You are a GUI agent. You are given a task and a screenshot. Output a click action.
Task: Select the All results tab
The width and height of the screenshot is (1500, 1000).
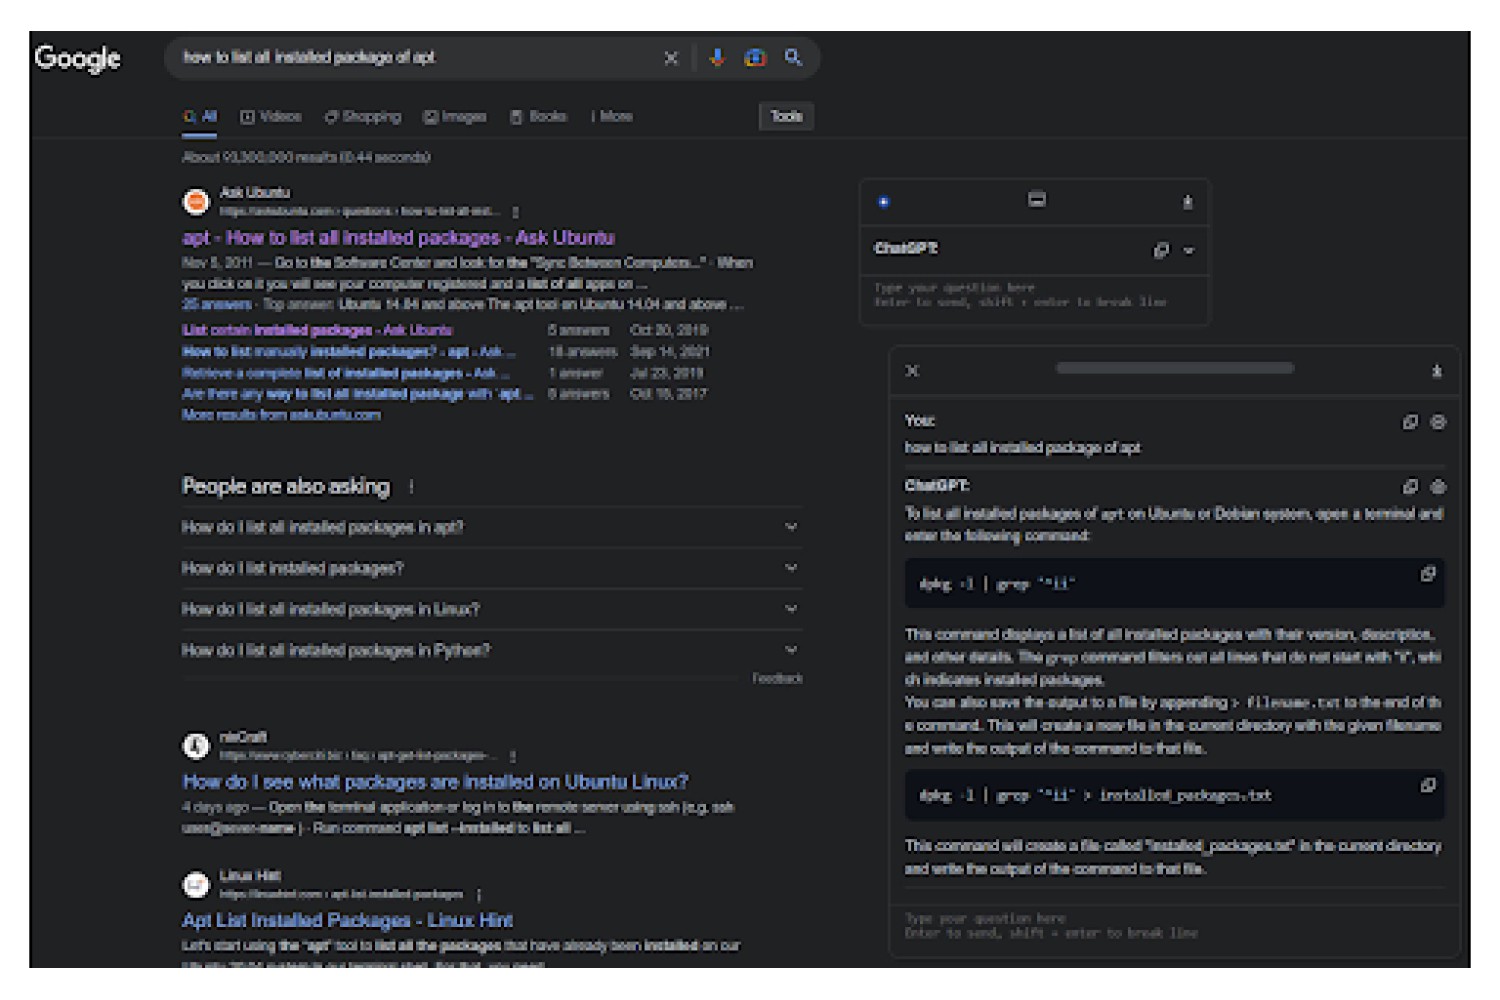click(x=200, y=117)
